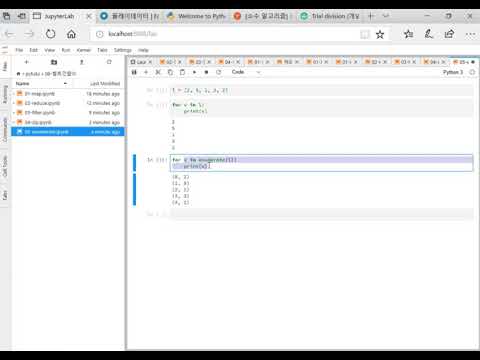Viewport: 480px width, 360px height.
Task: Open the cell type dropdown showing Code
Action: click(246, 72)
